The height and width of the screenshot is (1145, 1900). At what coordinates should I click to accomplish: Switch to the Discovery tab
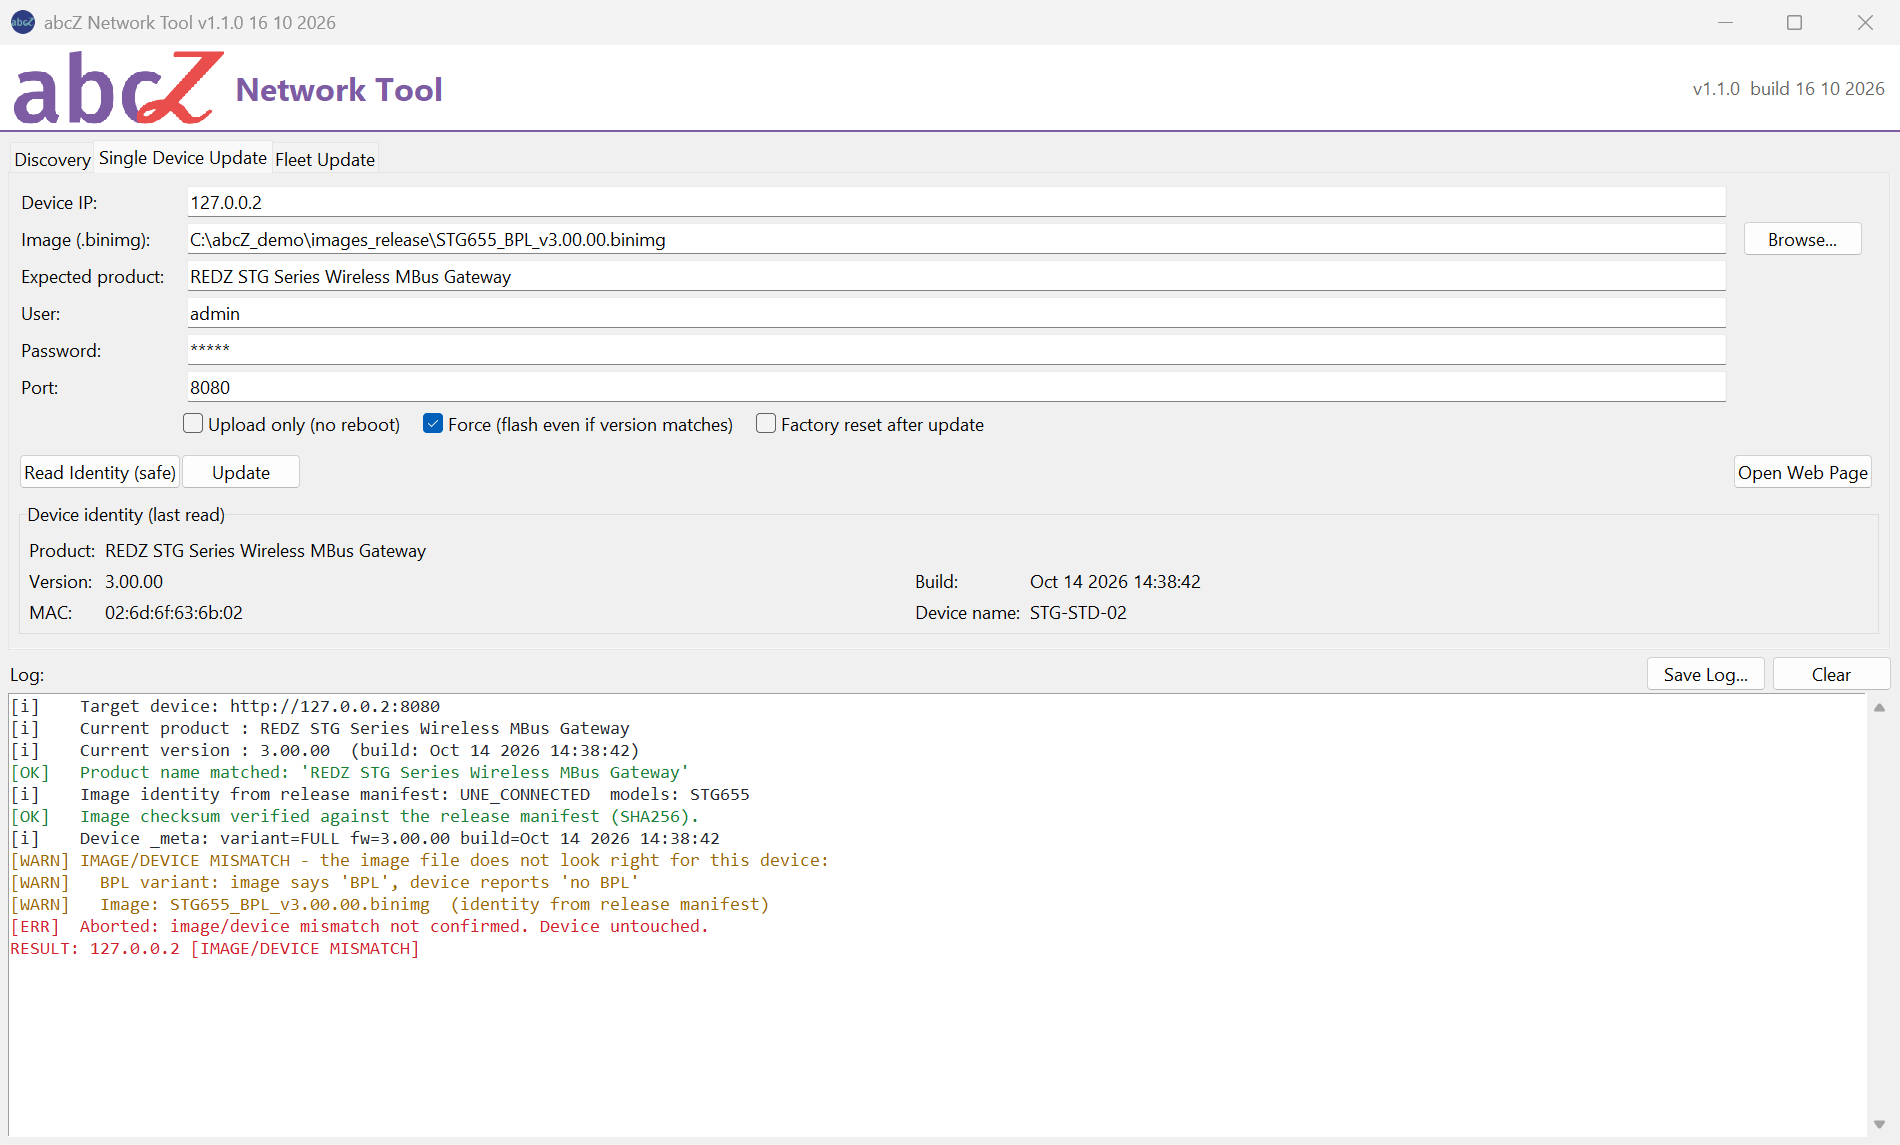click(x=52, y=159)
